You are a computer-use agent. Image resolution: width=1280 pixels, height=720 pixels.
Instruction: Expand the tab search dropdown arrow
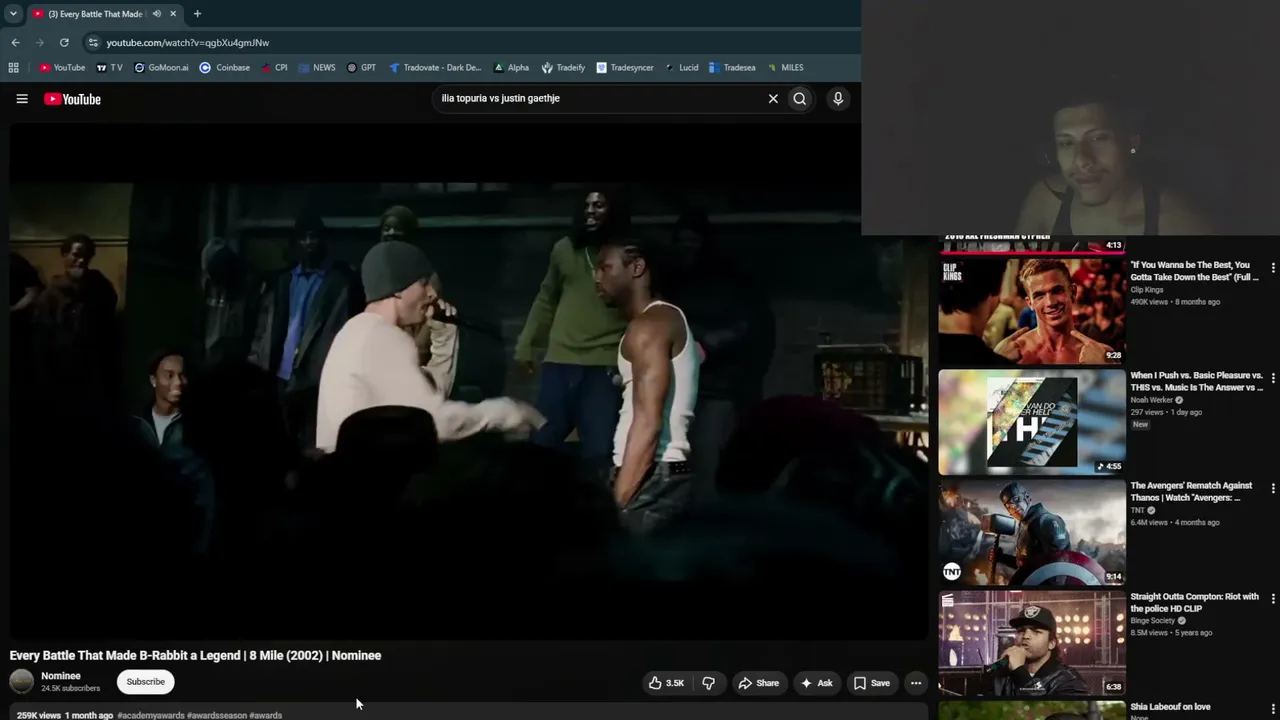[13, 14]
